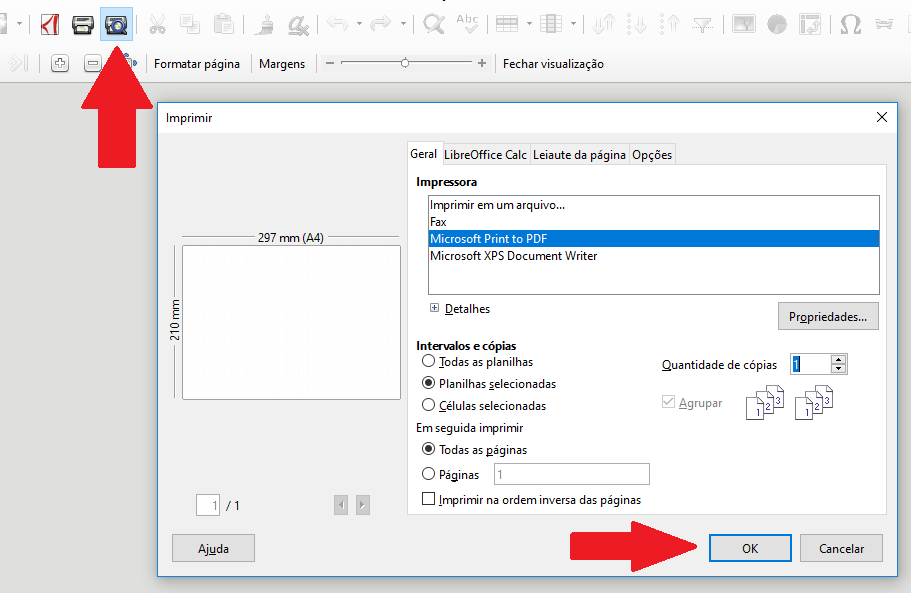Expand the Detalhes section

(x=434, y=308)
